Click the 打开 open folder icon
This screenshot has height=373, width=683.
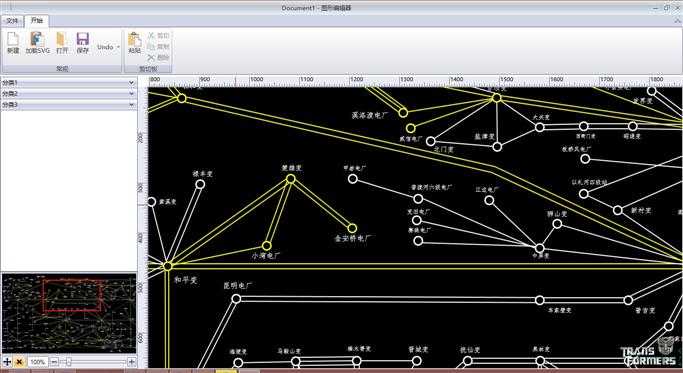62,40
